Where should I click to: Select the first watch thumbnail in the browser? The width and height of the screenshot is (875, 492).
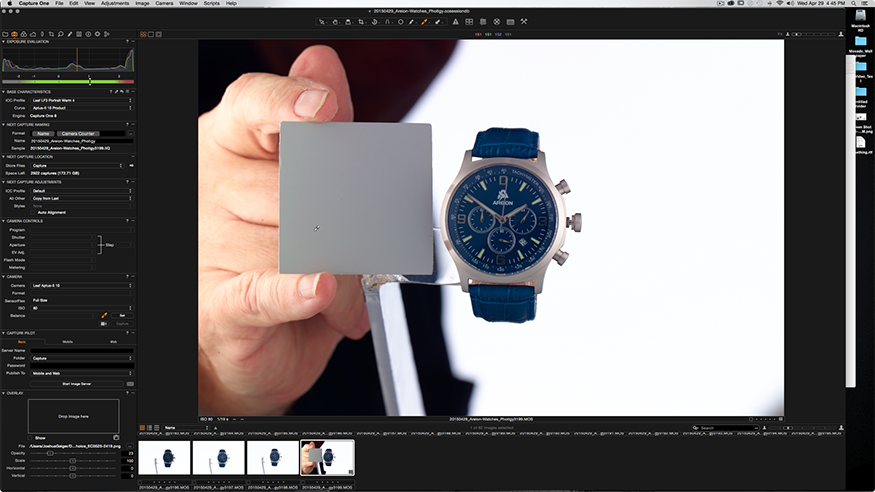coord(164,457)
